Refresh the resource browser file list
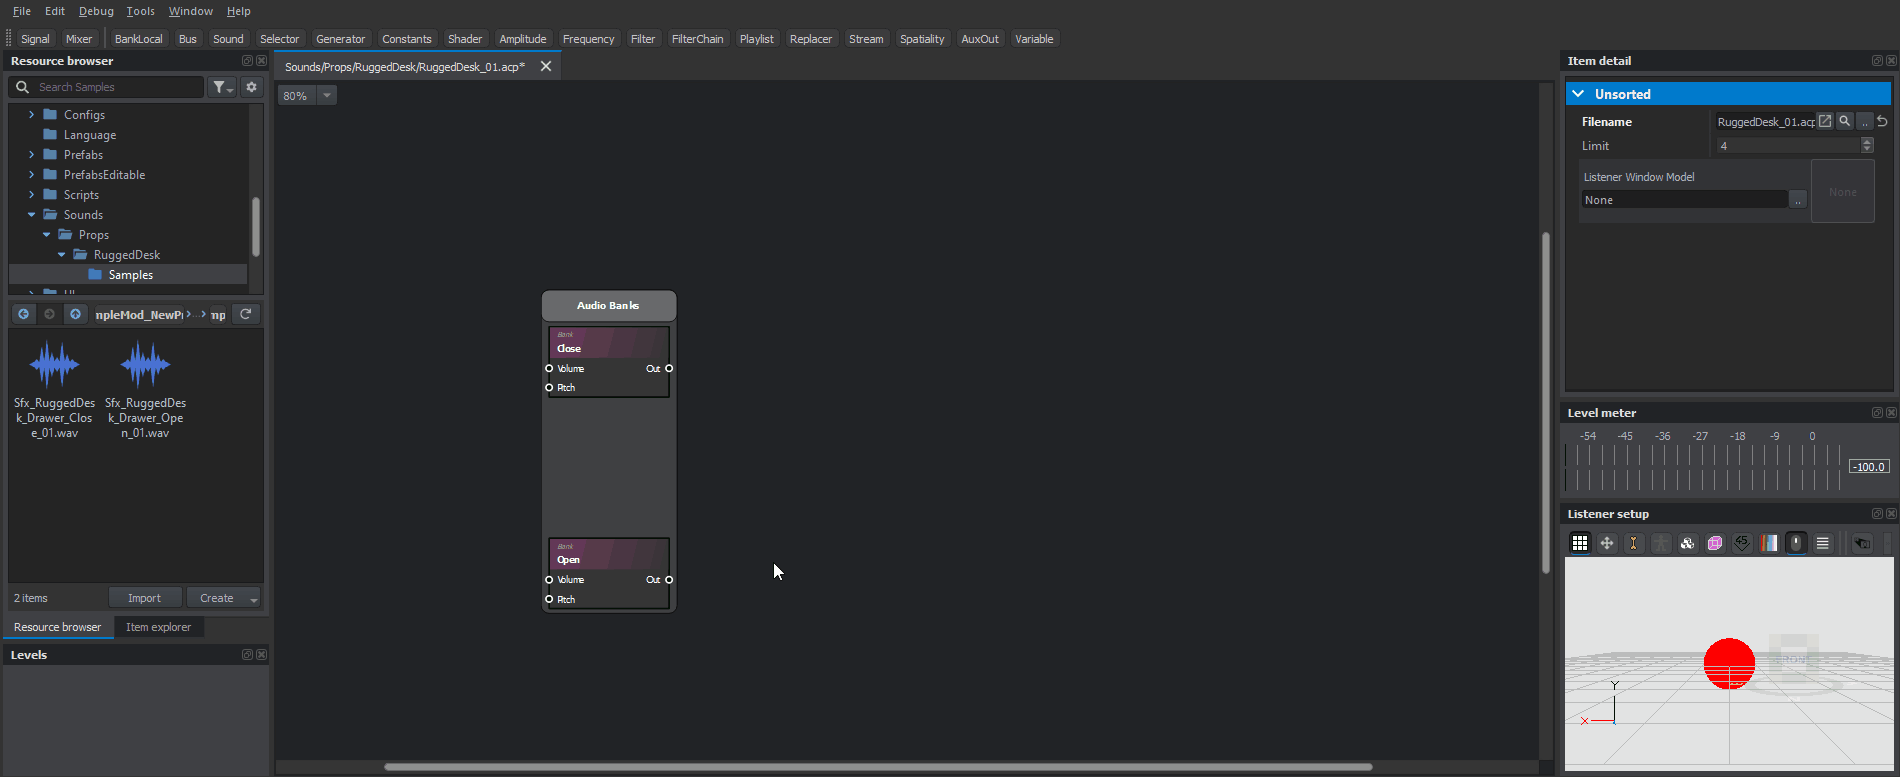This screenshot has width=1900, height=777. [x=246, y=314]
